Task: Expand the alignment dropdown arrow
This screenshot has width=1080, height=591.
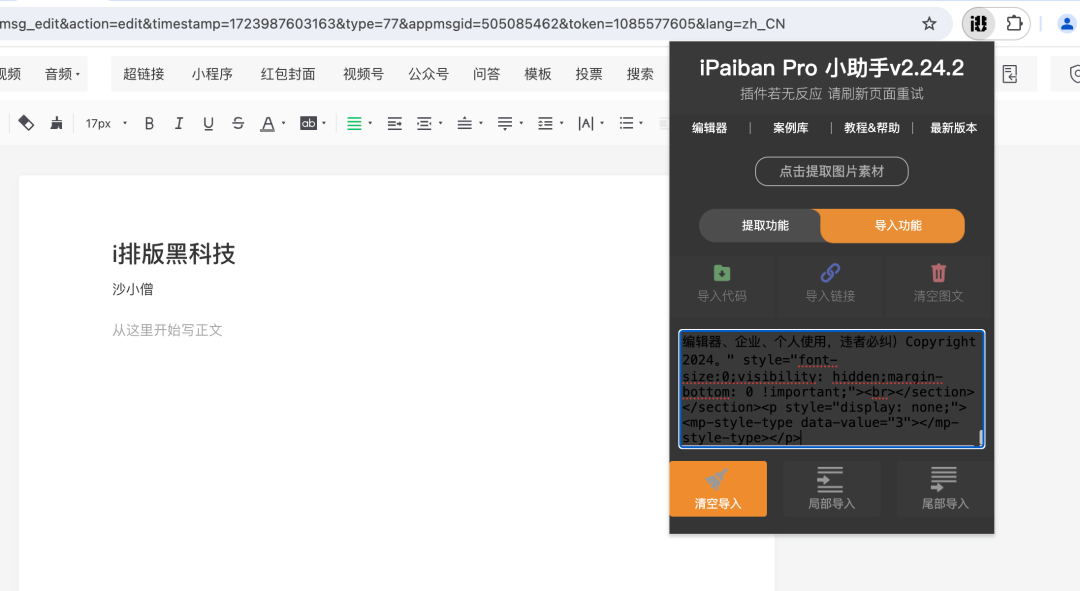Action: click(x=371, y=124)
